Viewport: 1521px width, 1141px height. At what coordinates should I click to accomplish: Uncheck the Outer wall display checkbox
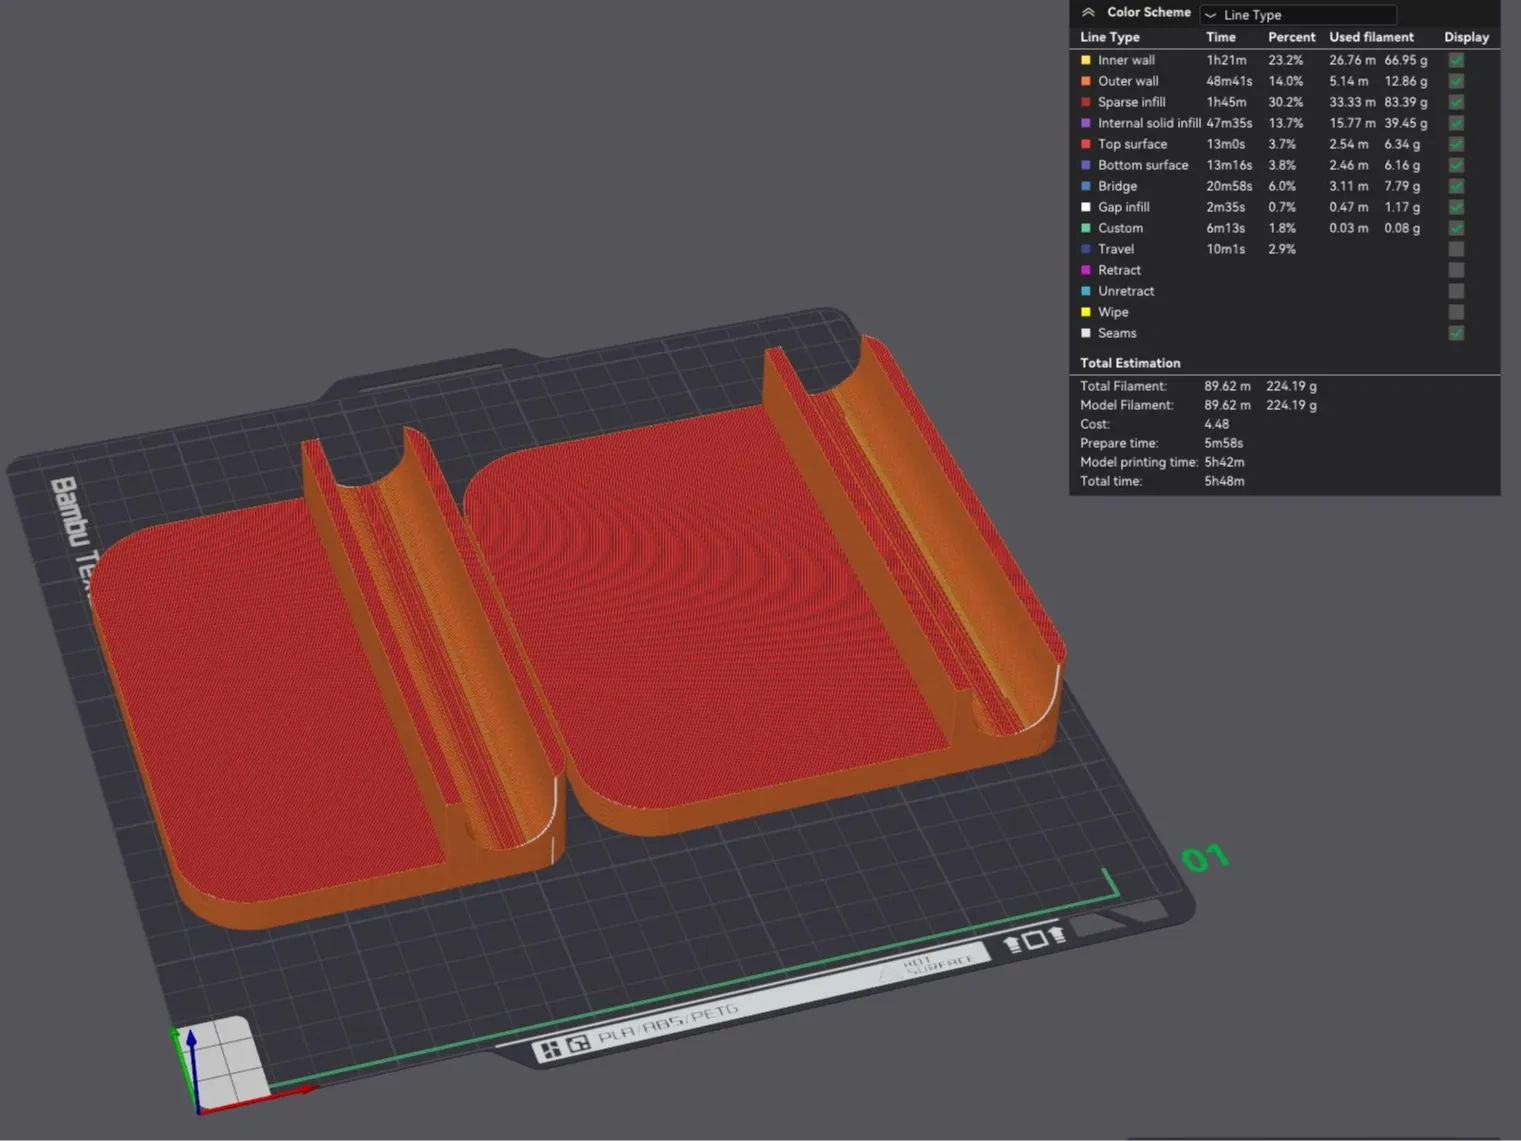pyautogui.click(x=1456, y=81)
